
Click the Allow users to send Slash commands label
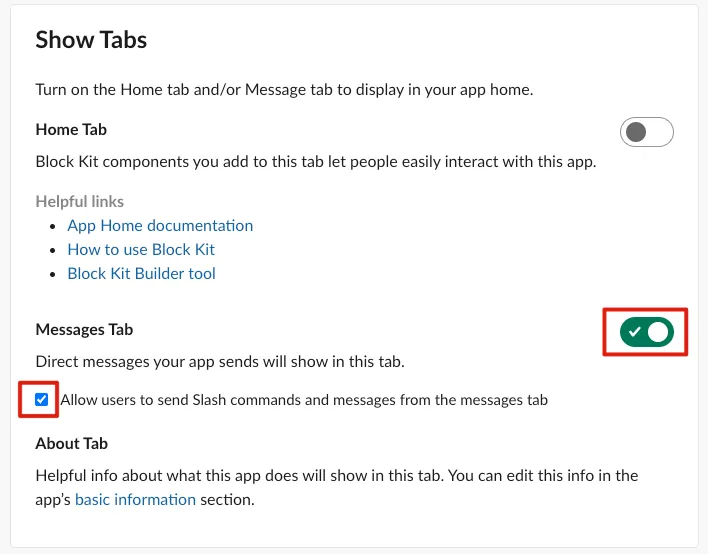click(304, 400)
